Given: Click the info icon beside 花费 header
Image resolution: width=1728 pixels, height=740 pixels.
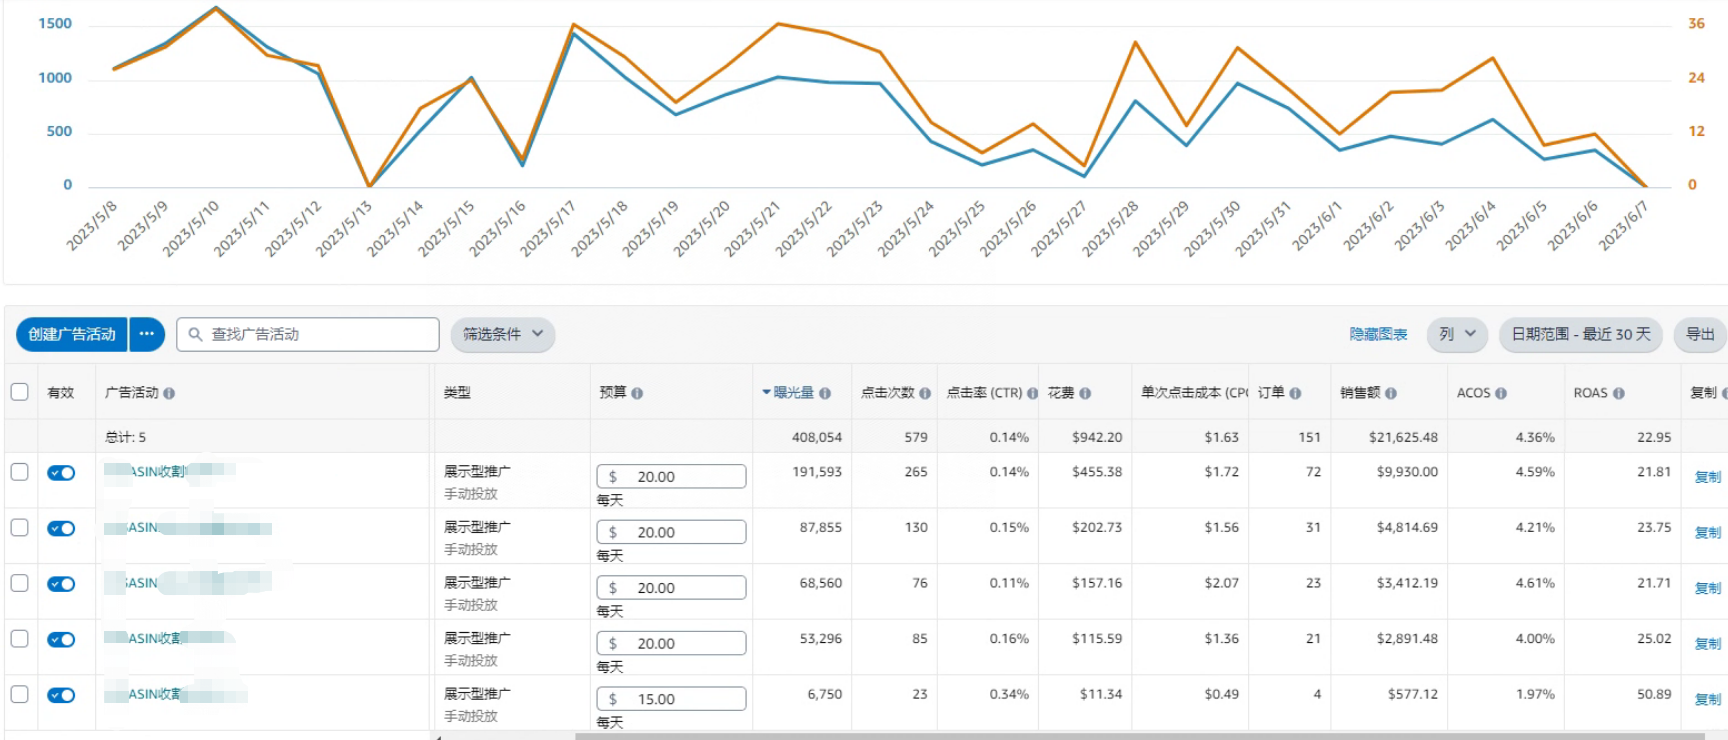Looking at the screenshot, I should (1085, 394).
